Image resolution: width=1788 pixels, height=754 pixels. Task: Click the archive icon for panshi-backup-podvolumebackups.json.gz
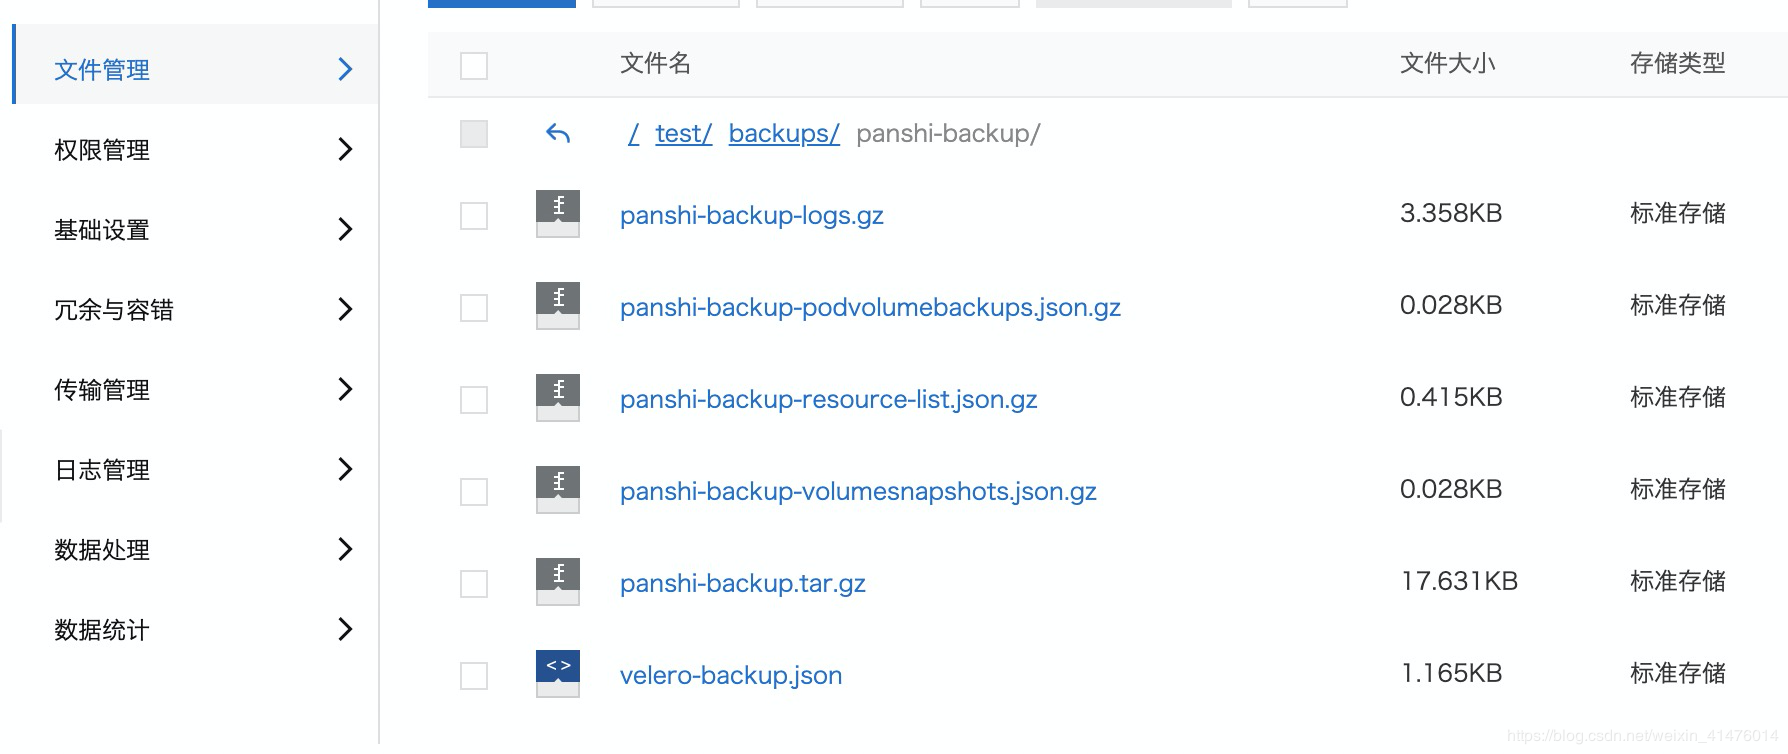(x=558, y=306)
